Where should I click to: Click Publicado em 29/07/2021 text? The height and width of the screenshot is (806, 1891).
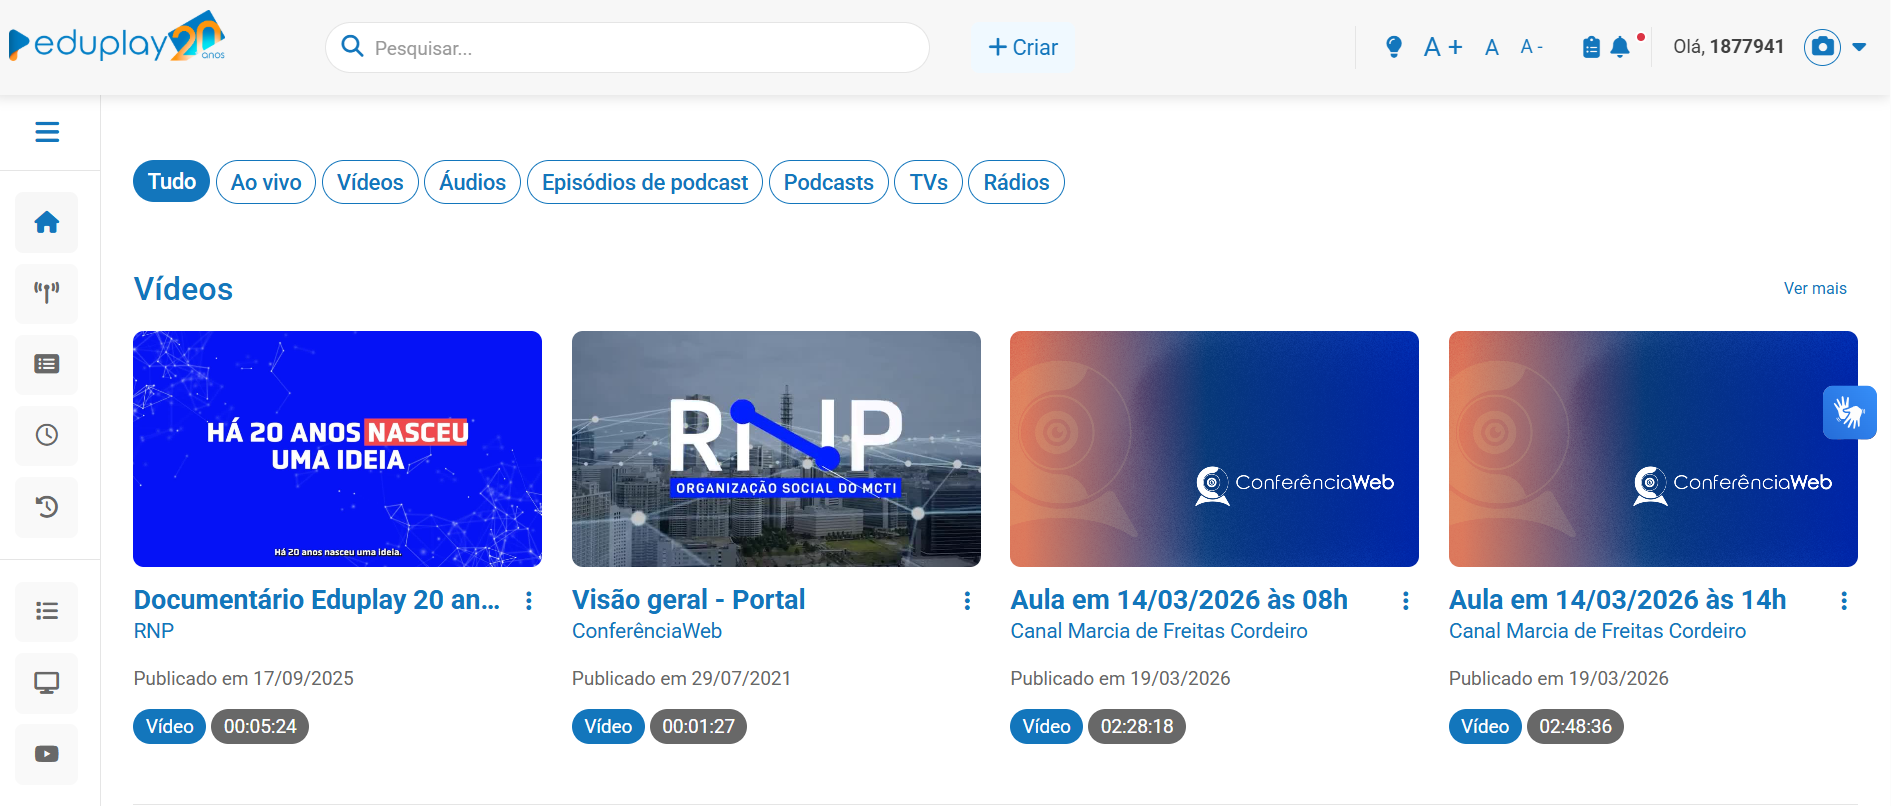pyautogui.click(x=682, y=678)
